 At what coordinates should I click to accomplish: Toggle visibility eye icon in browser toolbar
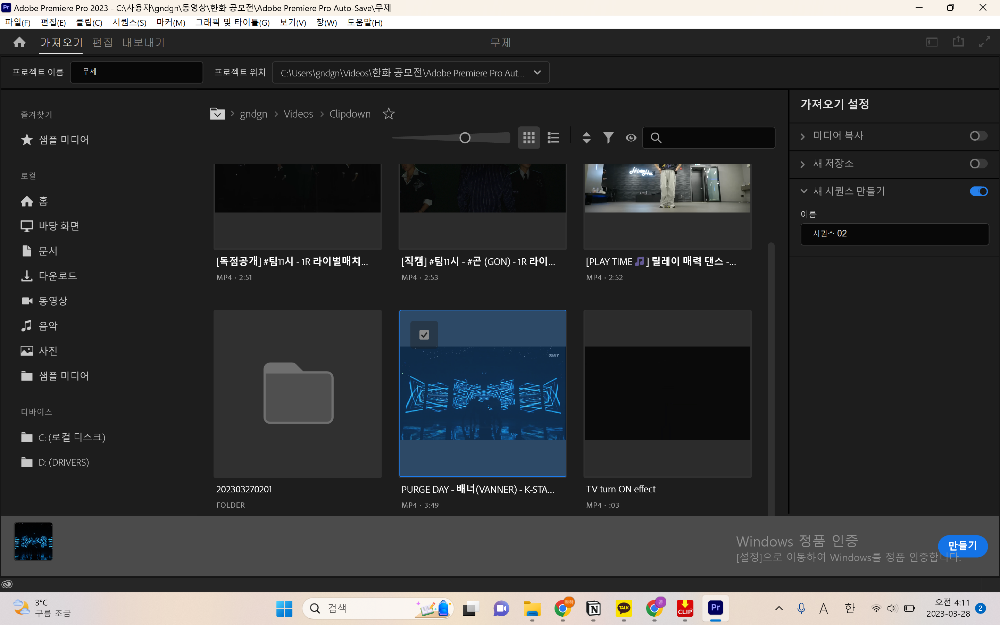coord(631,137)
